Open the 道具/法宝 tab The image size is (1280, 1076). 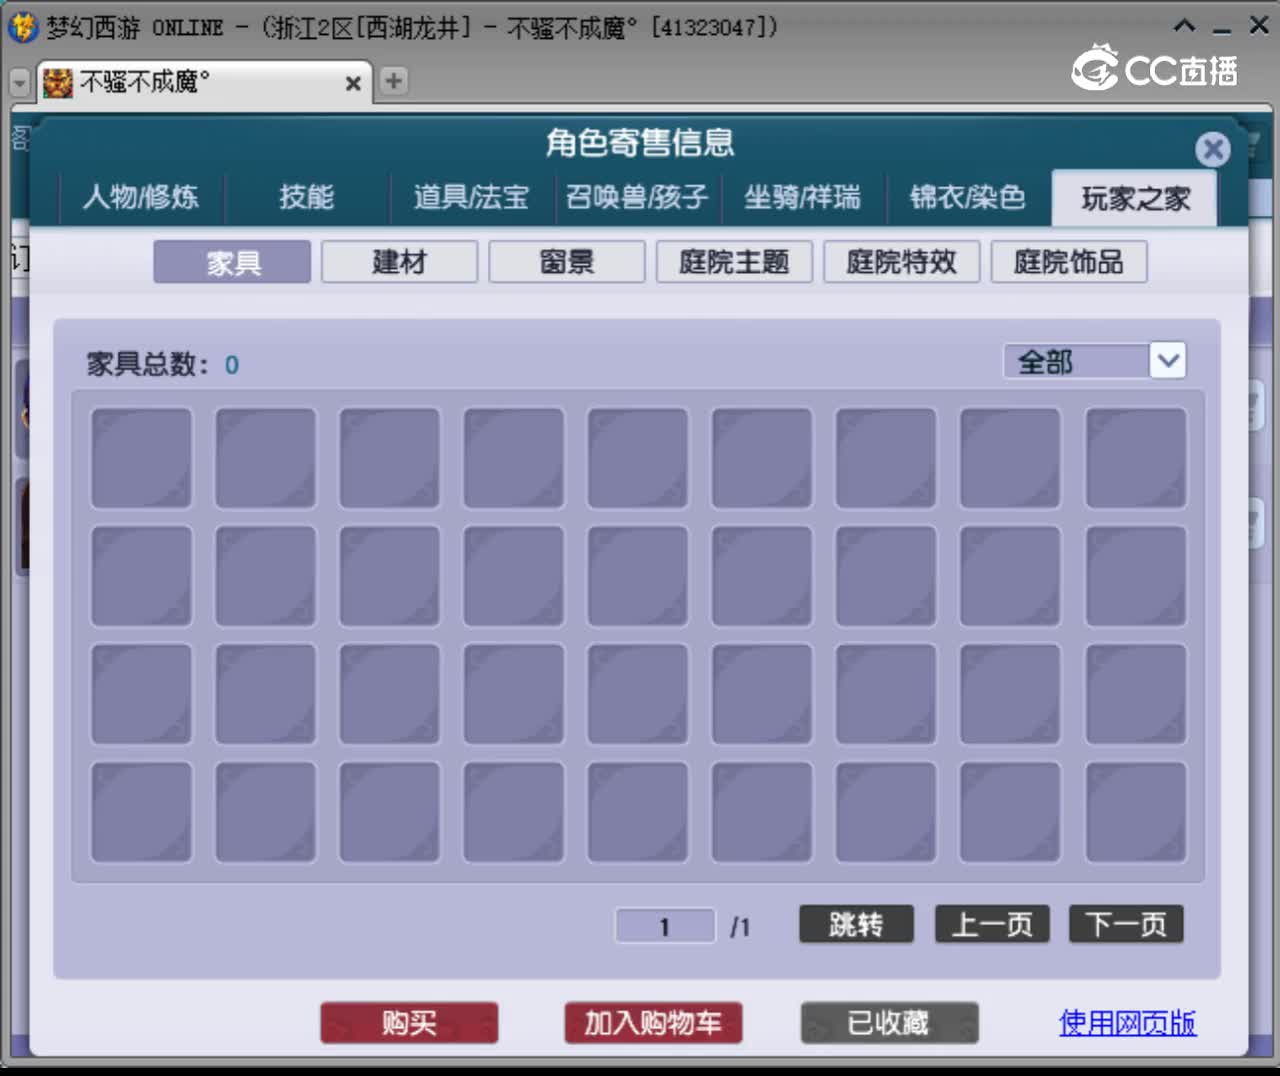click(x=471, y=196)
